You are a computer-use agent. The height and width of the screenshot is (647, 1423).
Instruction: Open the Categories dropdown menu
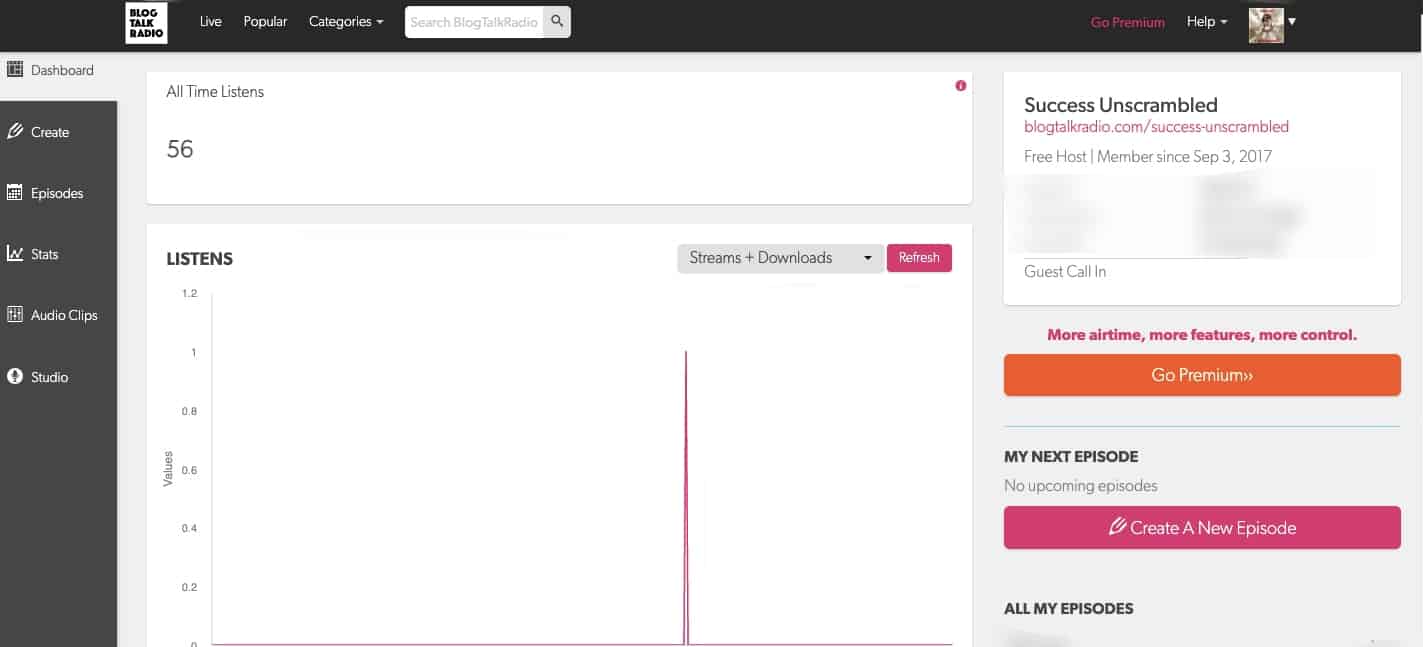(346, 21)
